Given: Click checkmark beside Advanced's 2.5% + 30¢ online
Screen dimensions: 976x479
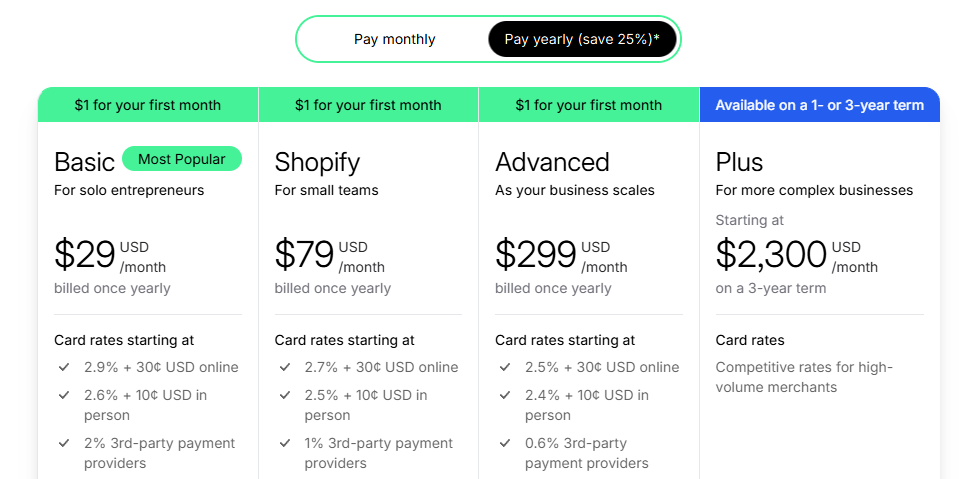Looking at the screenshot, I should coord(504,367).
